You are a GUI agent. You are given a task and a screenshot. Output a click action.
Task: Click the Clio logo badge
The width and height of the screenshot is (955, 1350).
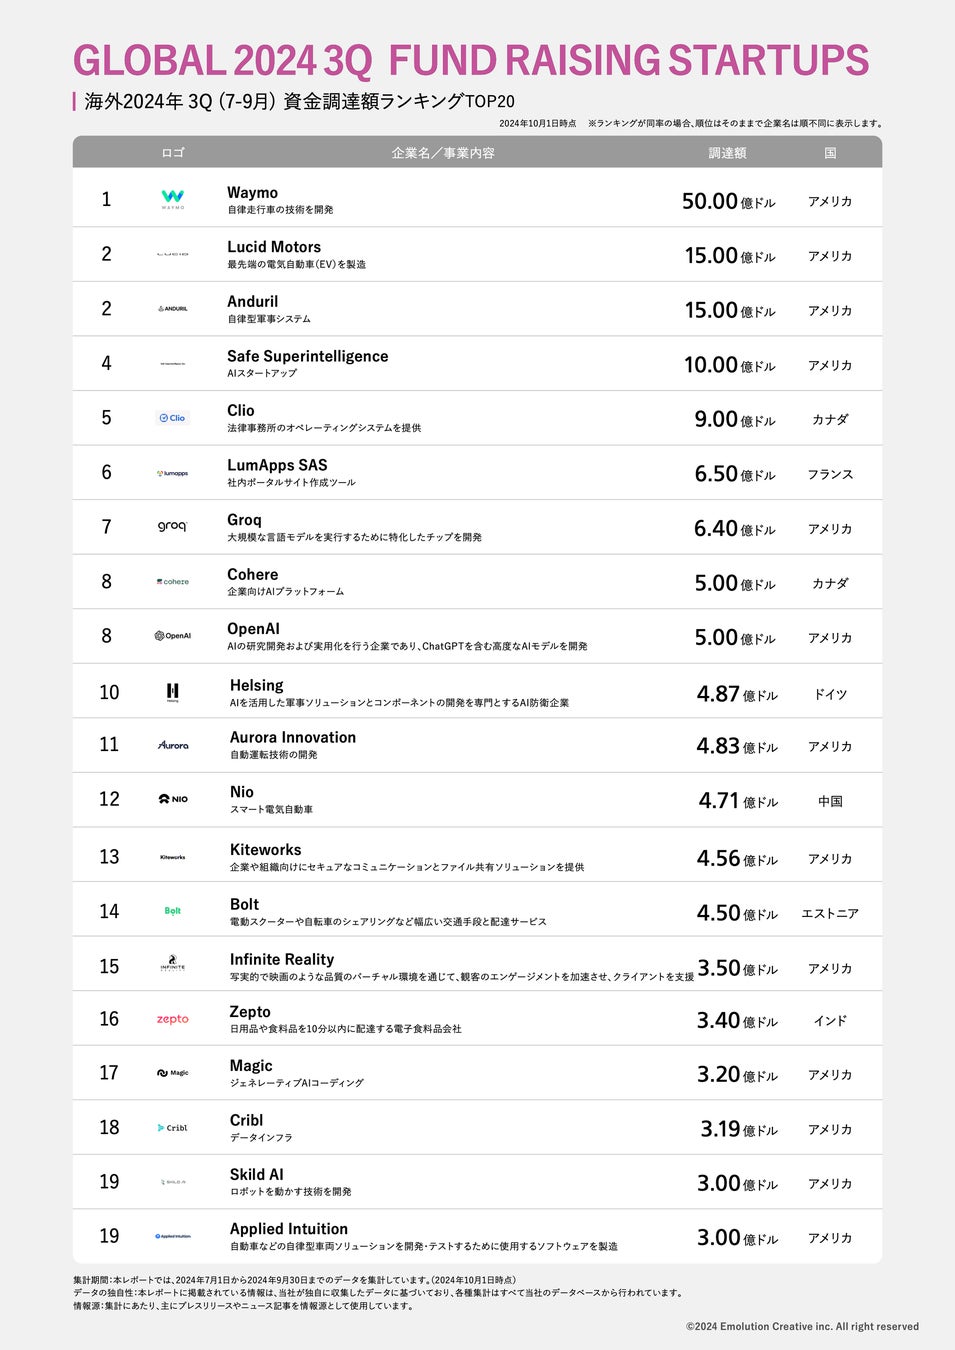point(173,418)
